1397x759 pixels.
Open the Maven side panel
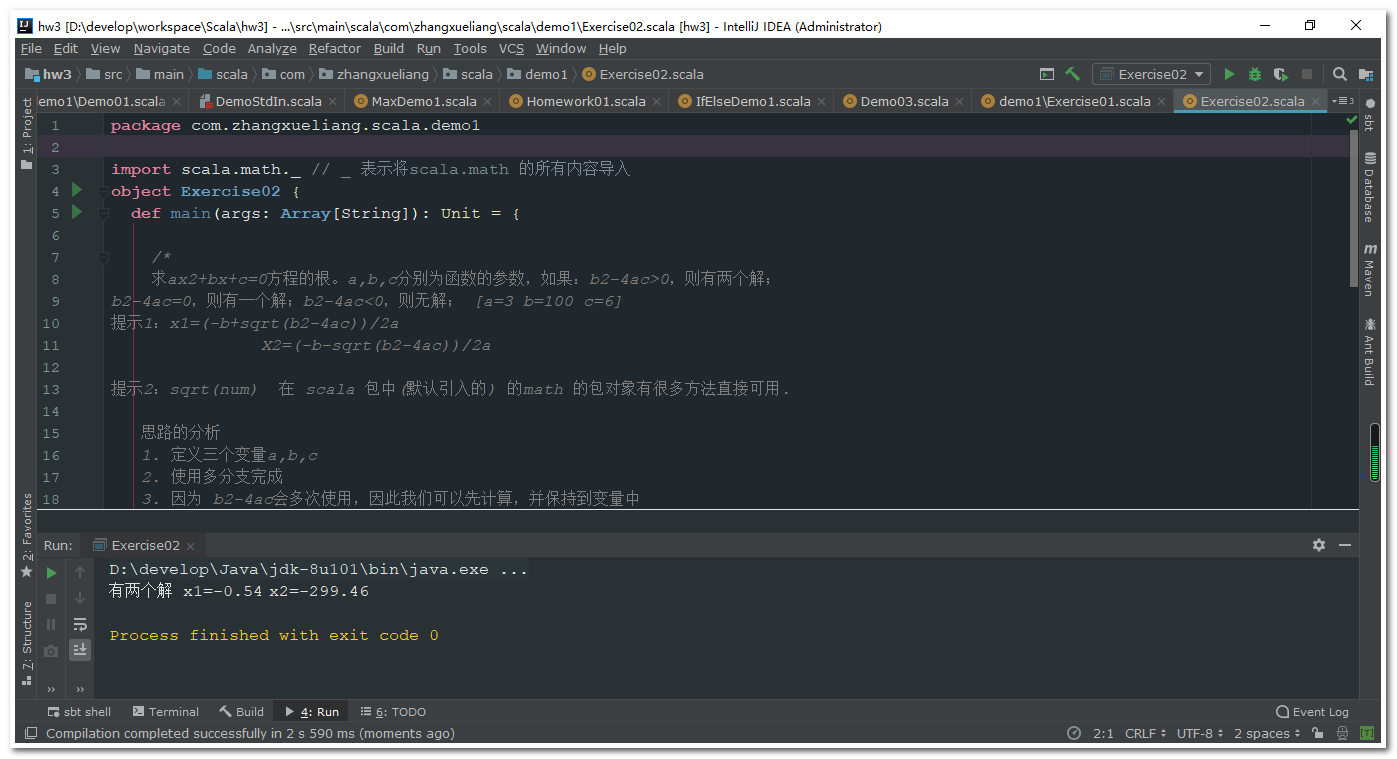(1370, 269)
